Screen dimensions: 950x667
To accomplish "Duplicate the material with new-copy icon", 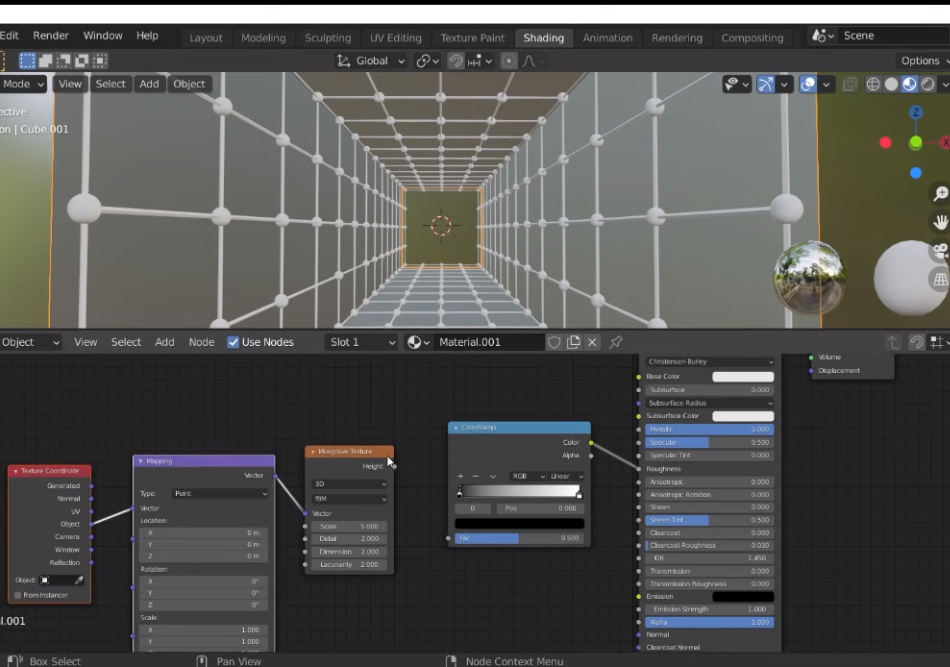I will click(x=573, y=342).
